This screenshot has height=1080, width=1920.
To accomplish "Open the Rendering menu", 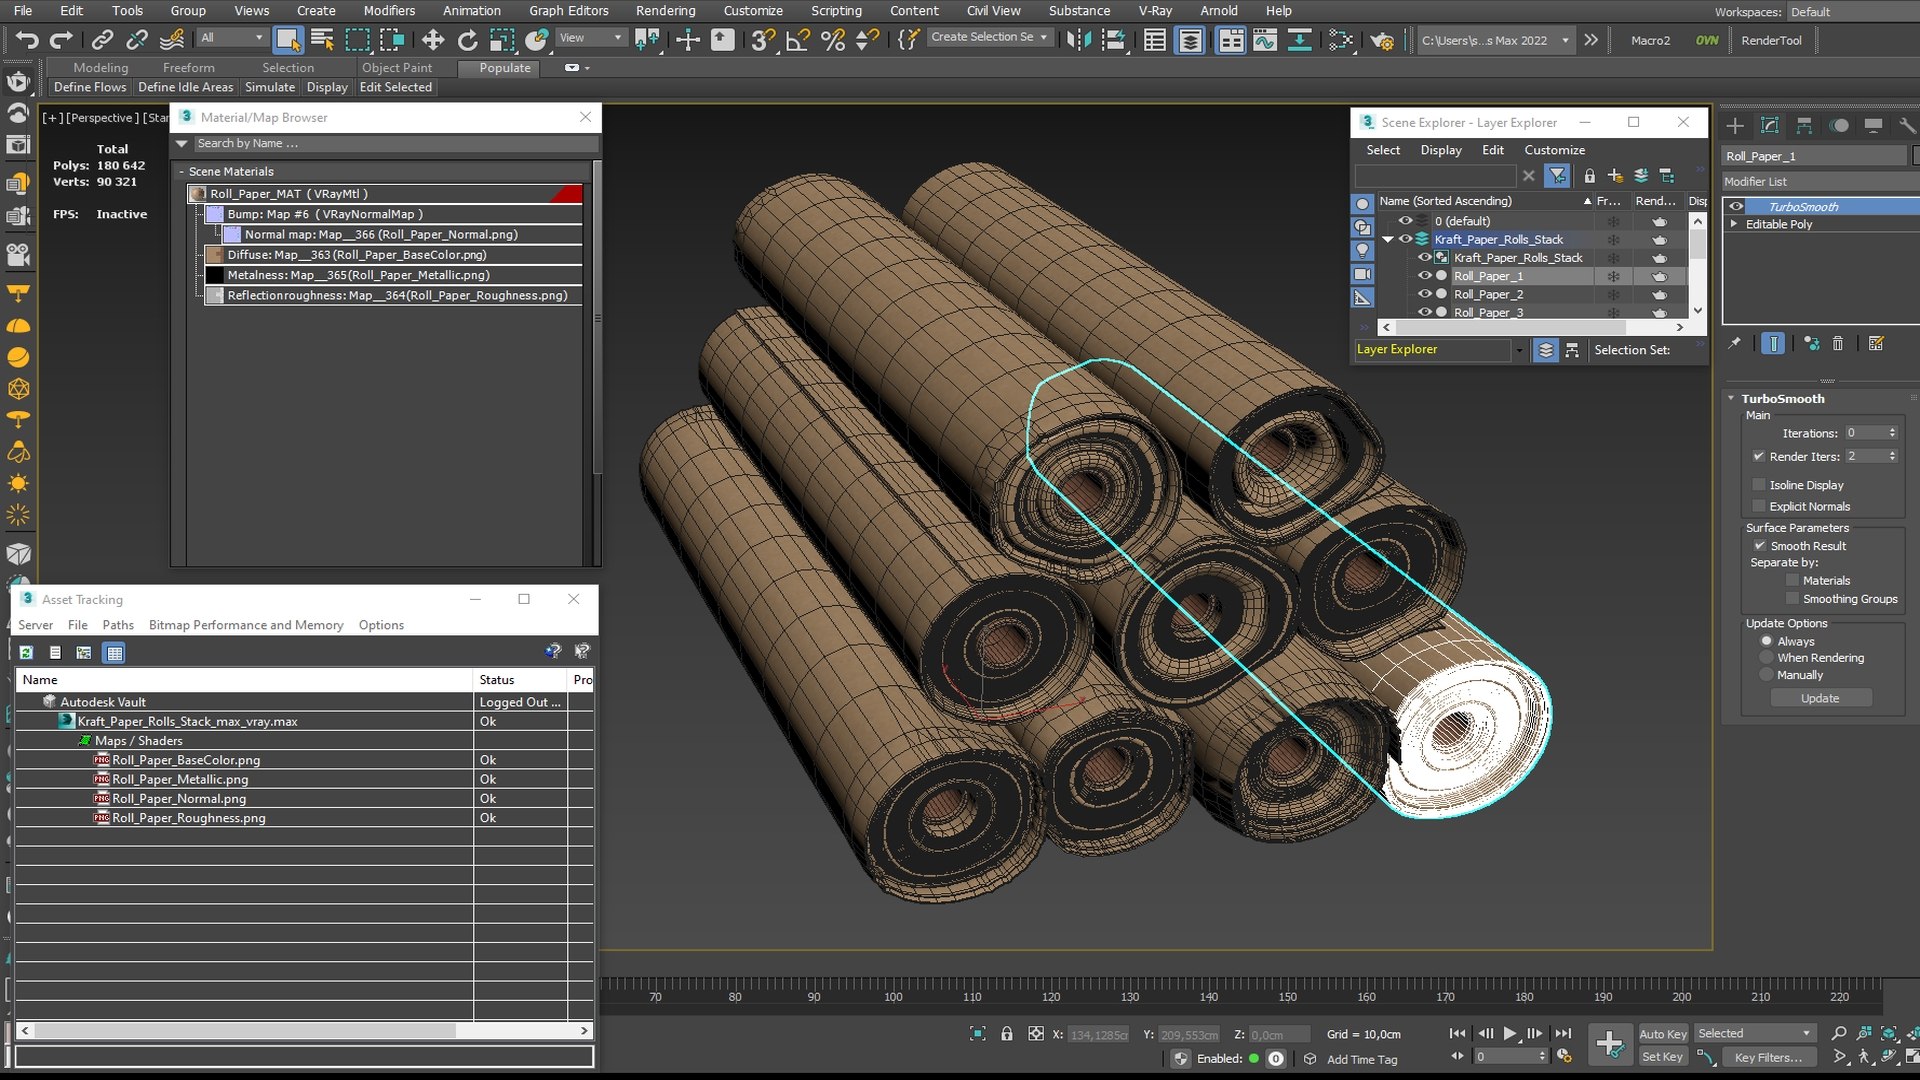I will [x=665, y=11].
